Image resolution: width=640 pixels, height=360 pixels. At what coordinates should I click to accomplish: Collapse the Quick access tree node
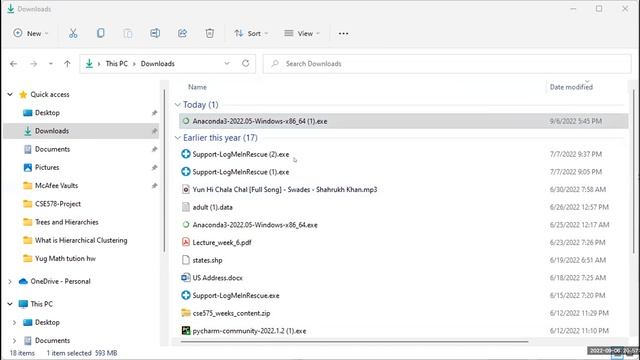[10, 94]
